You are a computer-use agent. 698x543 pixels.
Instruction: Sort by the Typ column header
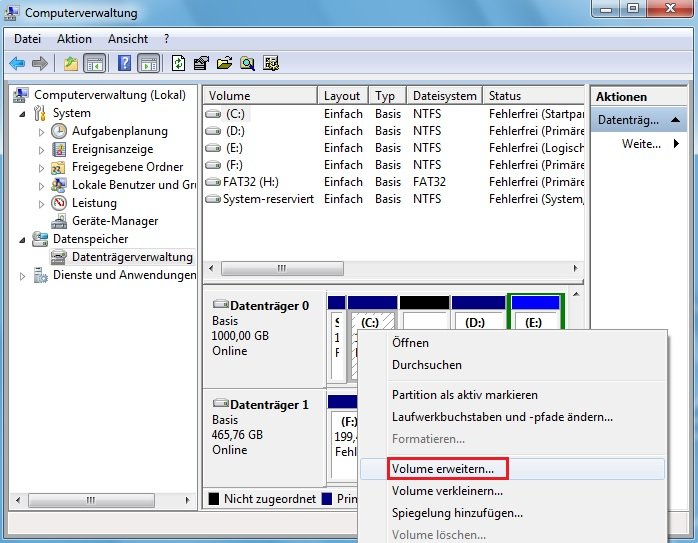(388, 96)
